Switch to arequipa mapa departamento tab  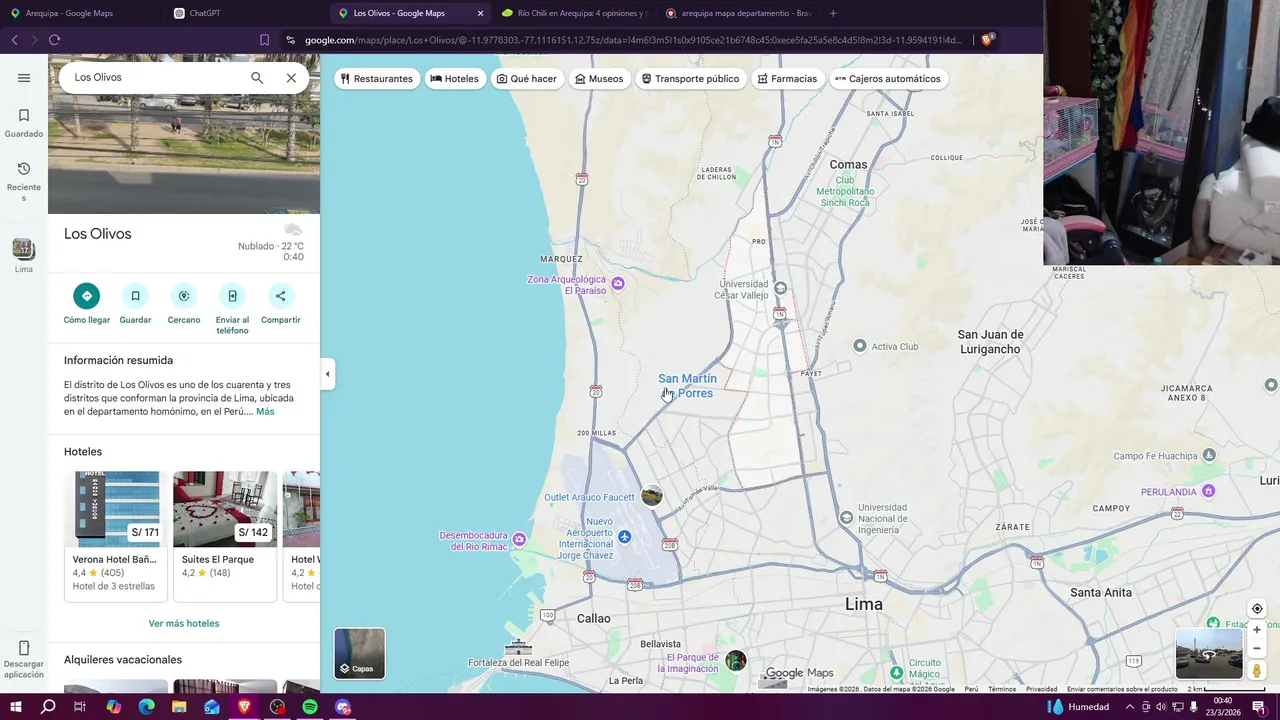click(x=737, y=13)
